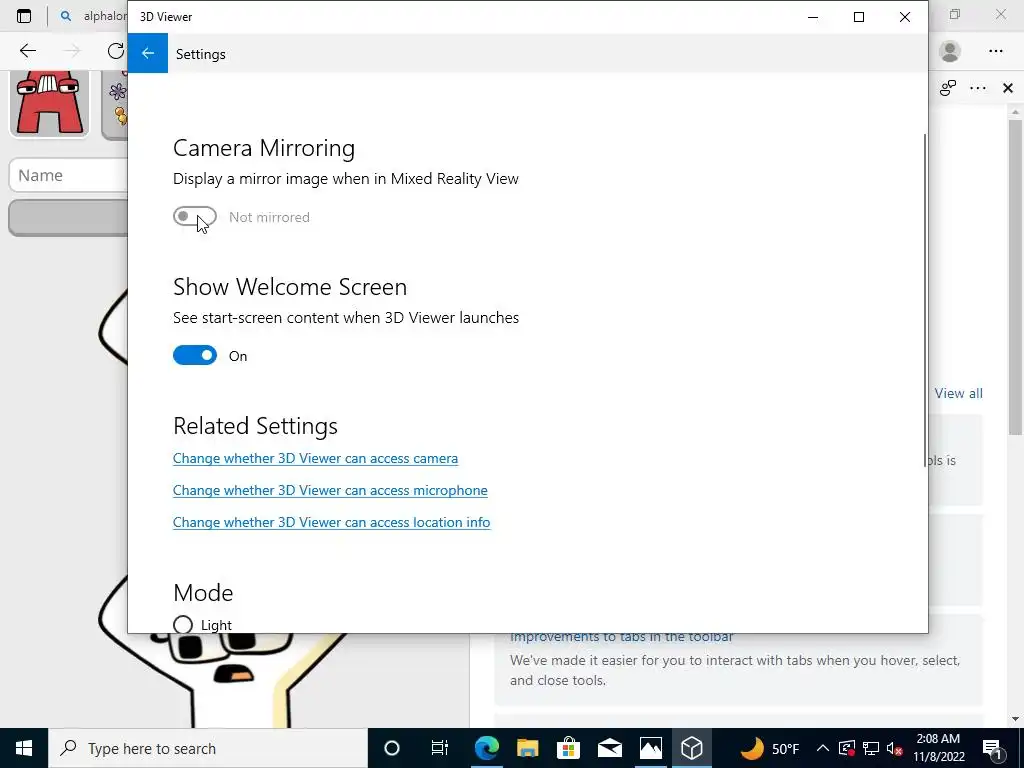The height and width of the screenshot is (768, 1024).
Task: Close the Edge sidebar pane
Action: pyautogui.click(x=1008, y=88)
